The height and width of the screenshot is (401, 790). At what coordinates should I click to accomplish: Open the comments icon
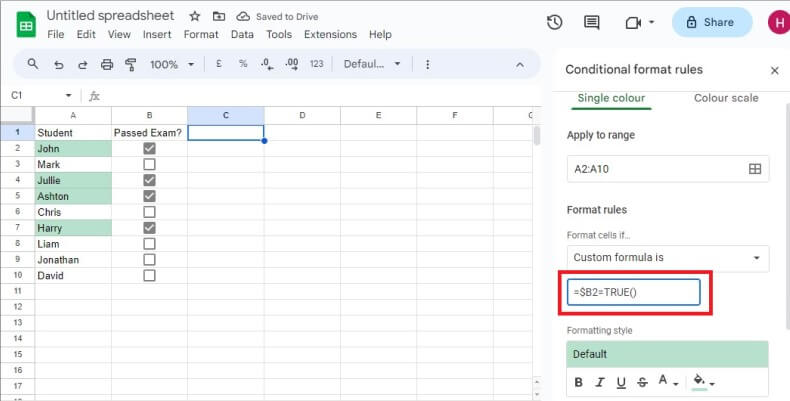pos(591,22)
